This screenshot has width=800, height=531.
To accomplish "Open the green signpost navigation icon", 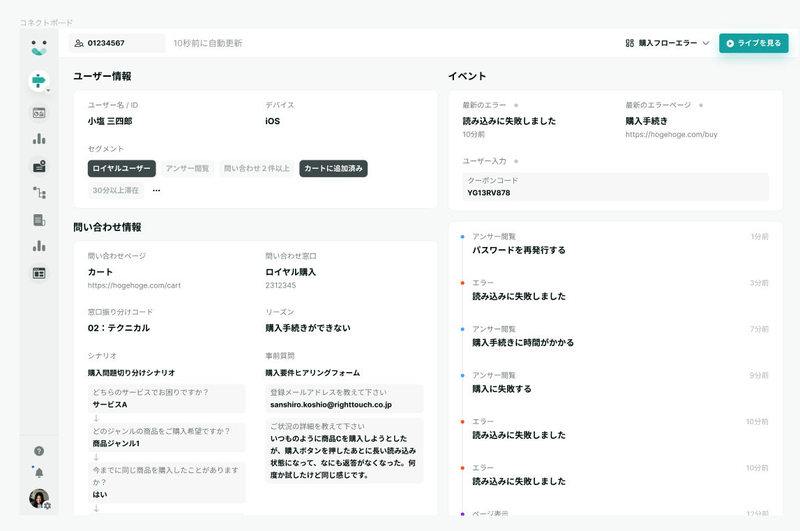I will click(x=38, y=81).
